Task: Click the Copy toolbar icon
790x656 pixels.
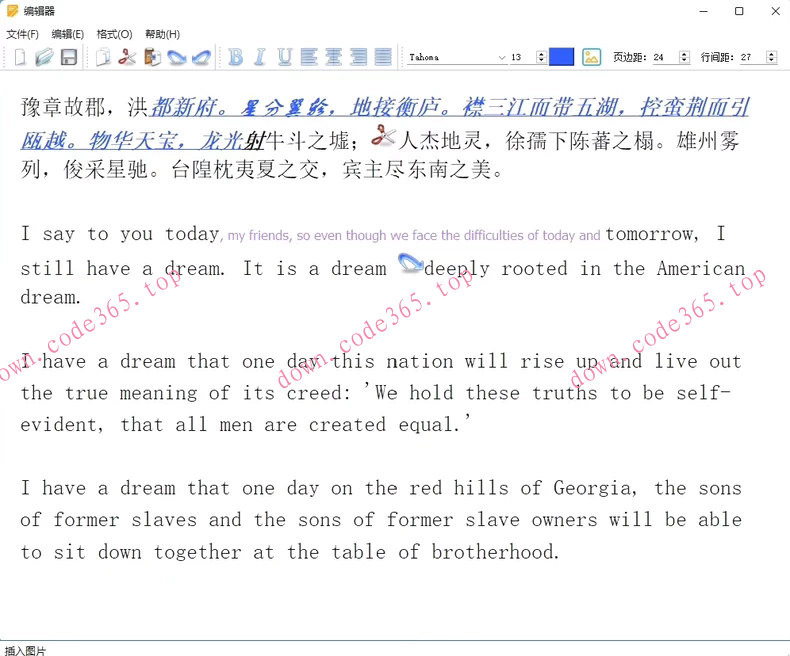Action: pos(103,57)
